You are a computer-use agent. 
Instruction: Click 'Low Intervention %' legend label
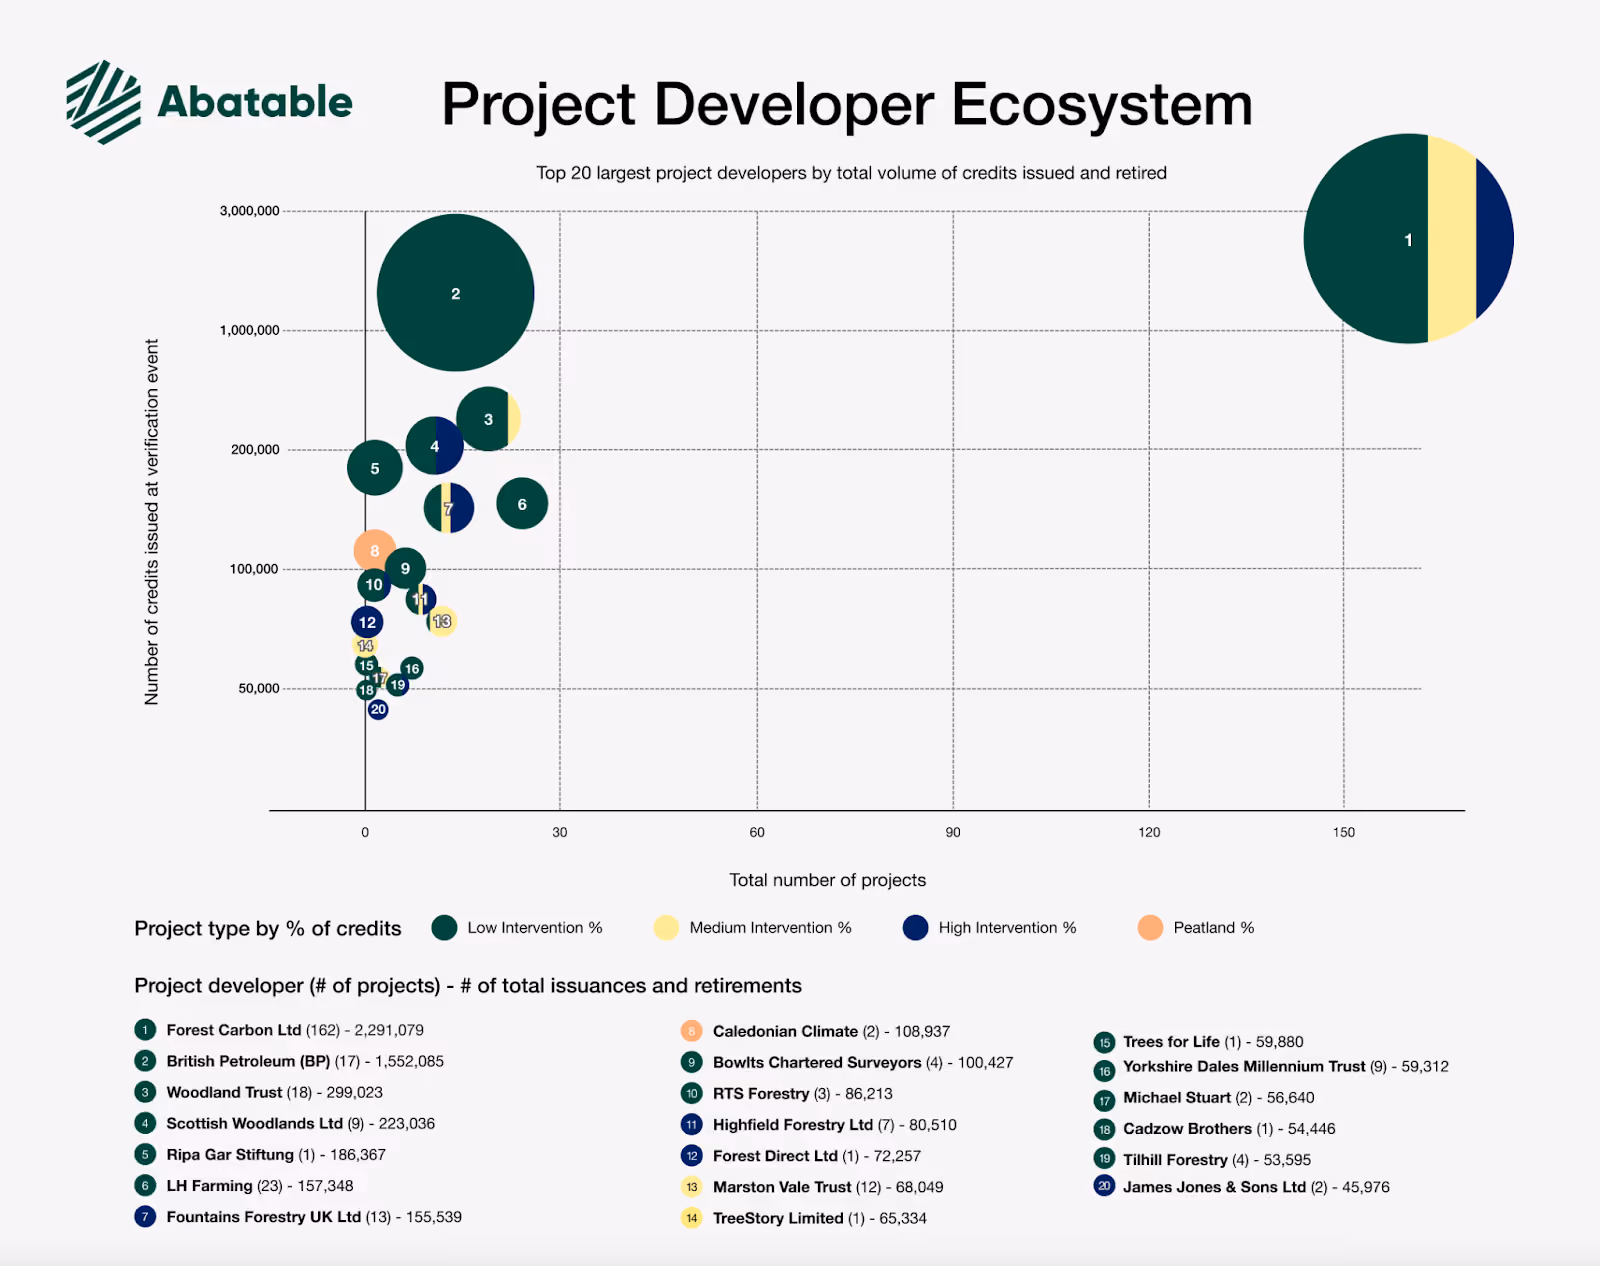(x=535, y=928)
